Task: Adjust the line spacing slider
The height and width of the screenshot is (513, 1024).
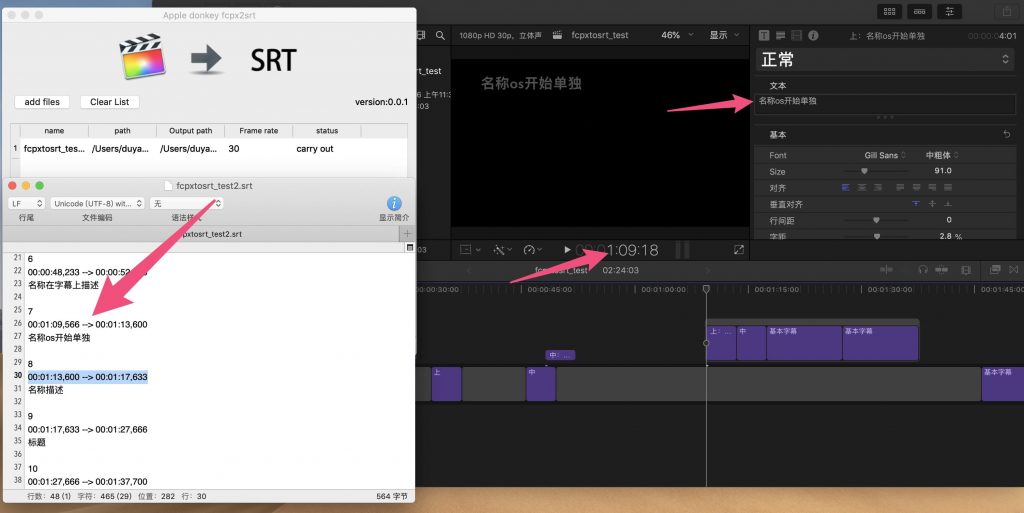Action: (x=876, y=220)
